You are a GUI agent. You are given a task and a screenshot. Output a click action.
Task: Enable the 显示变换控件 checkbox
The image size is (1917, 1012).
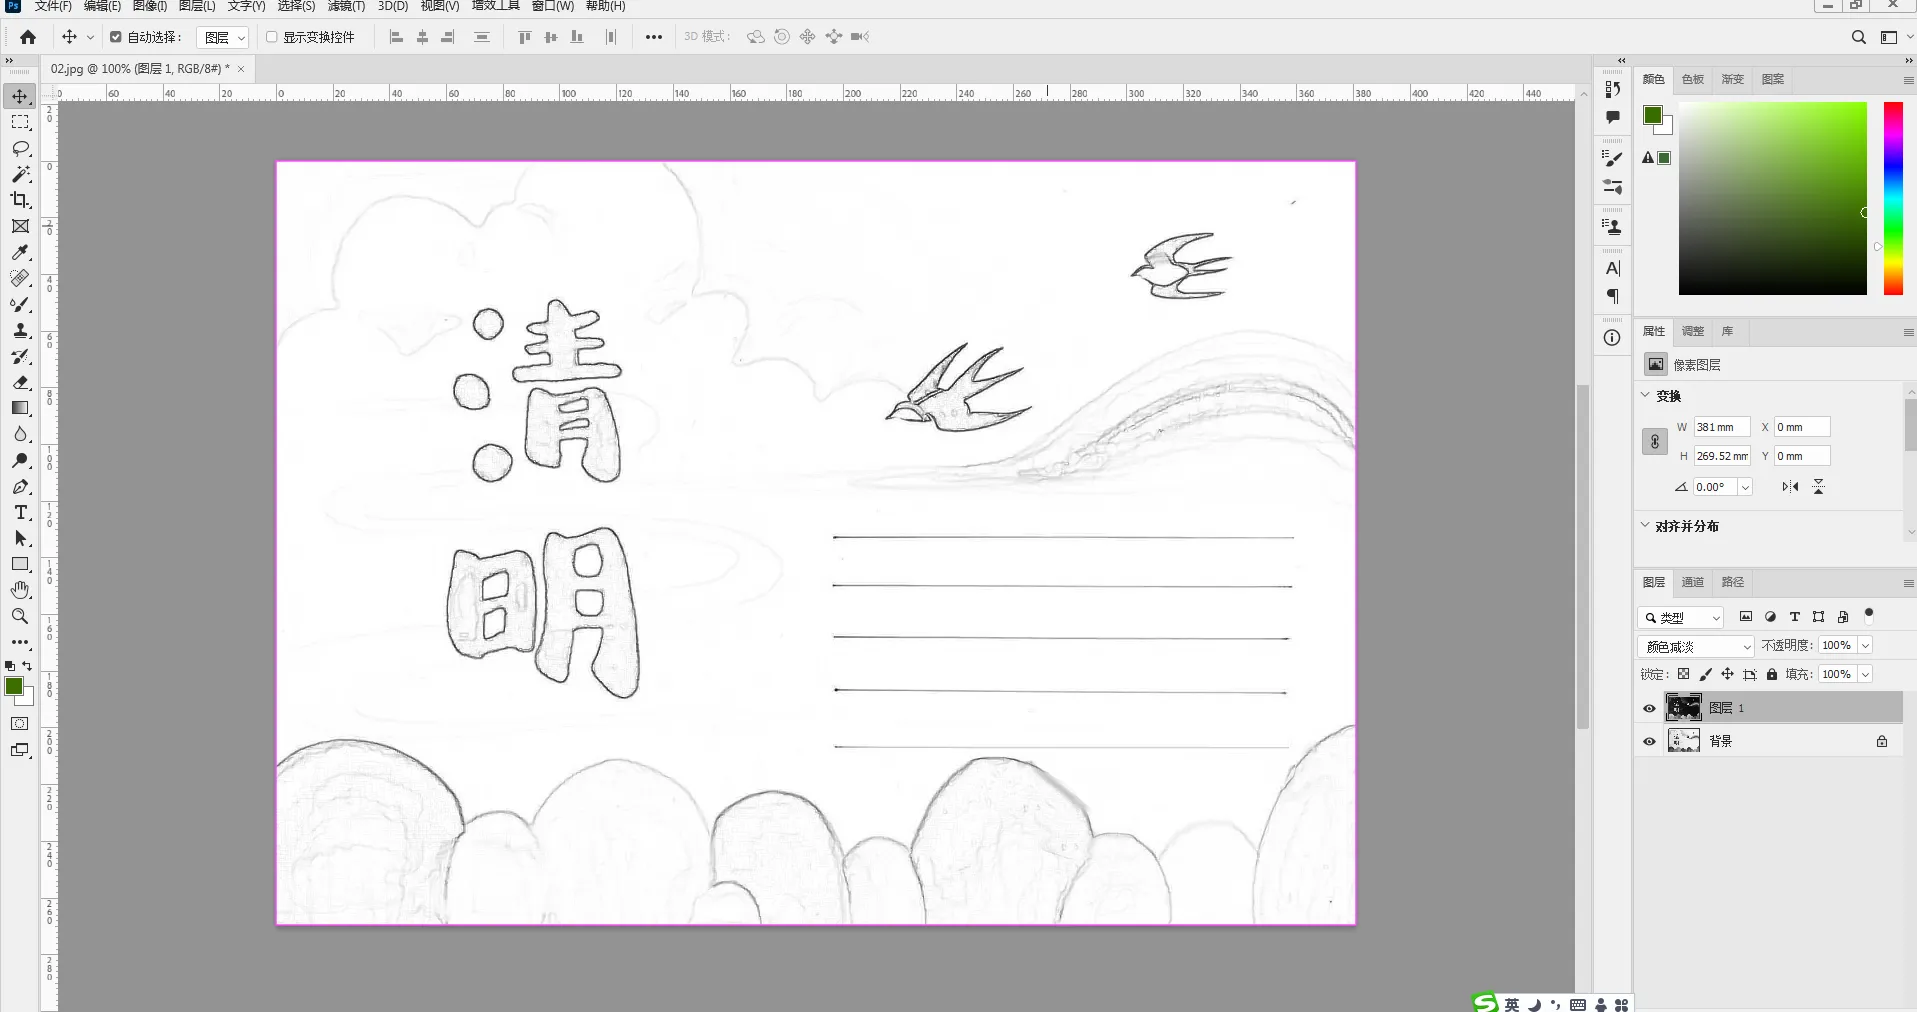(x=271, y=37)
